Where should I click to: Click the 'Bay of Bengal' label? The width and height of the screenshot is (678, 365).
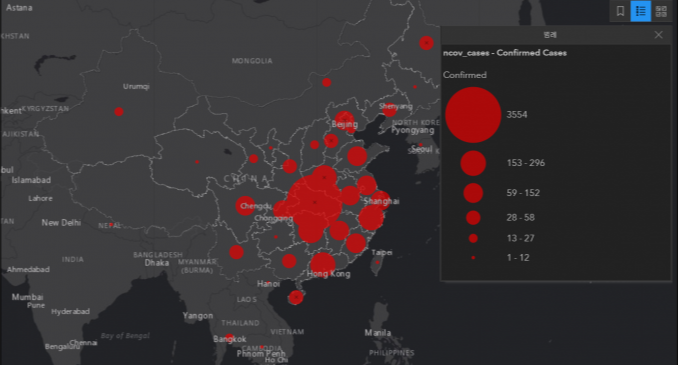125,336
